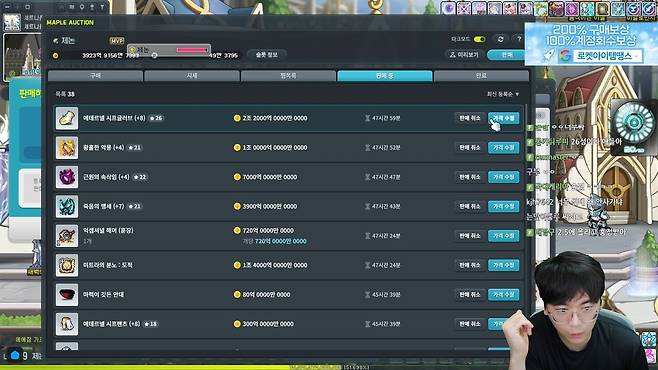The image size is (658, 370).
Task: Open the 찜목록 tab
Action: pyautogui.click(x=288, y=76)
